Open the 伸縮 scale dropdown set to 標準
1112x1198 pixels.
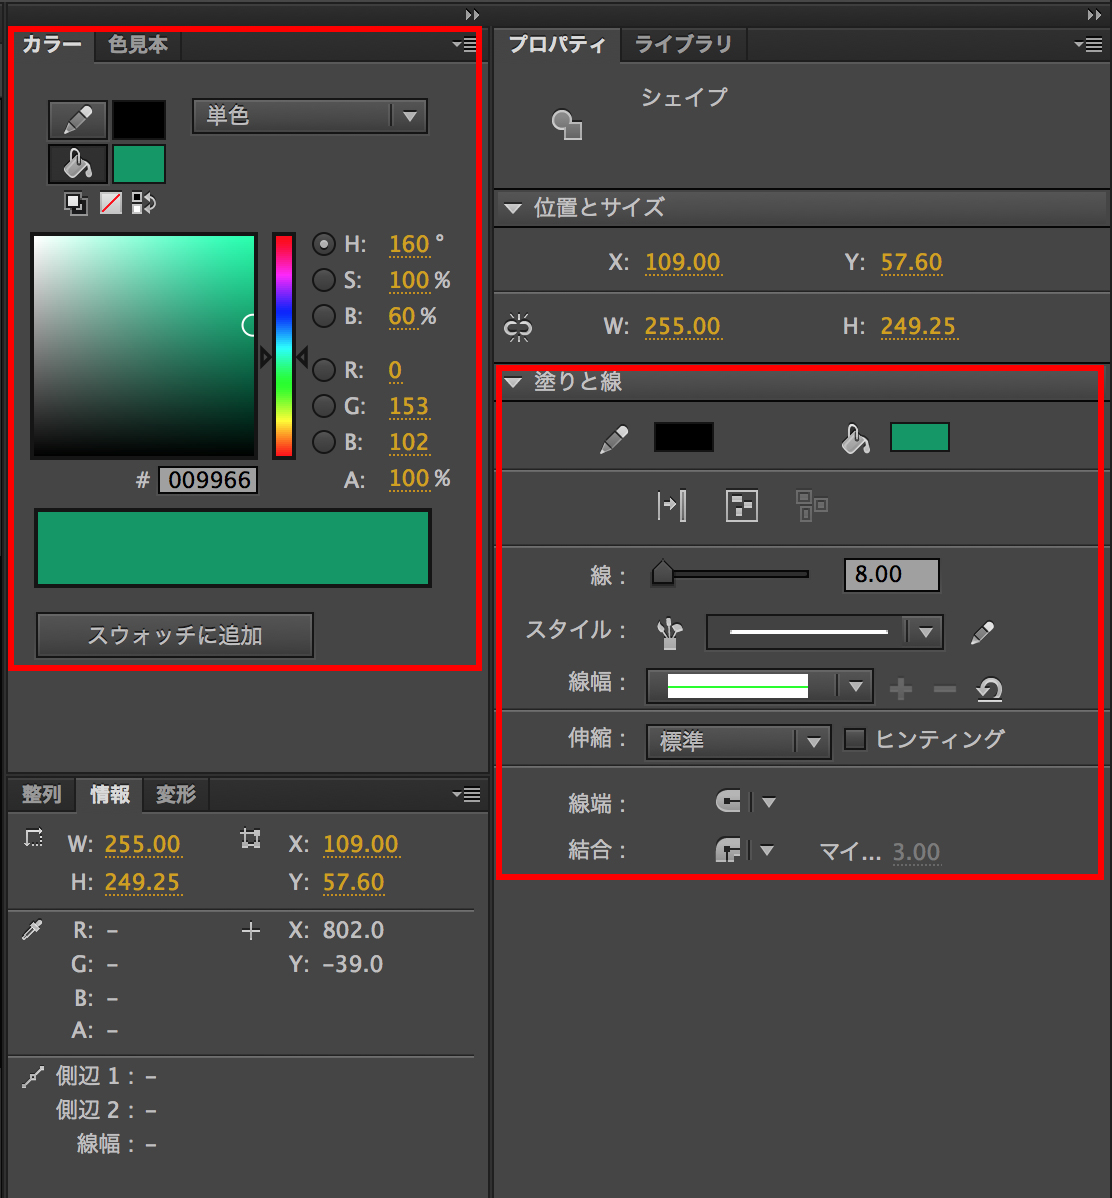tap(738, 741)
